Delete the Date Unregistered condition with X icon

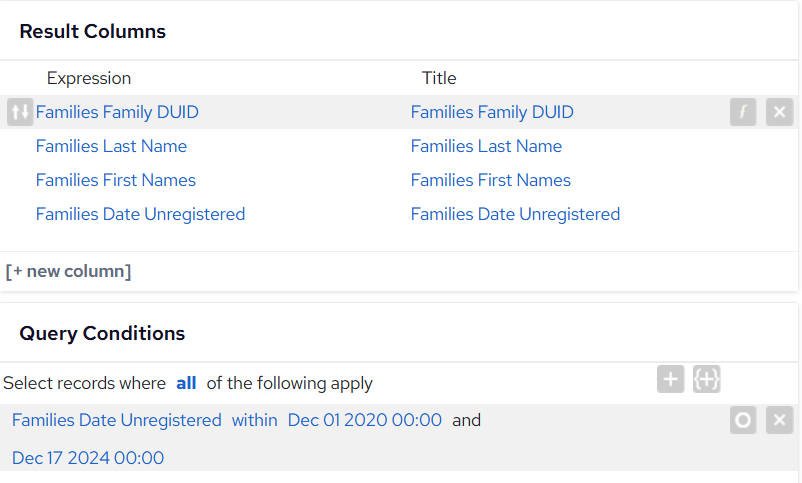(779, 420)
